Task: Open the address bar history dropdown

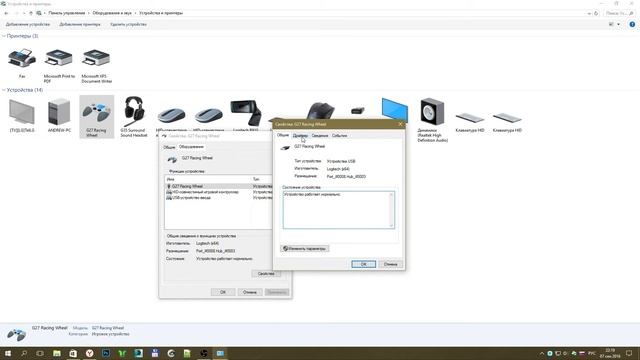Action: pyautogui.click(x=589, y=13)
